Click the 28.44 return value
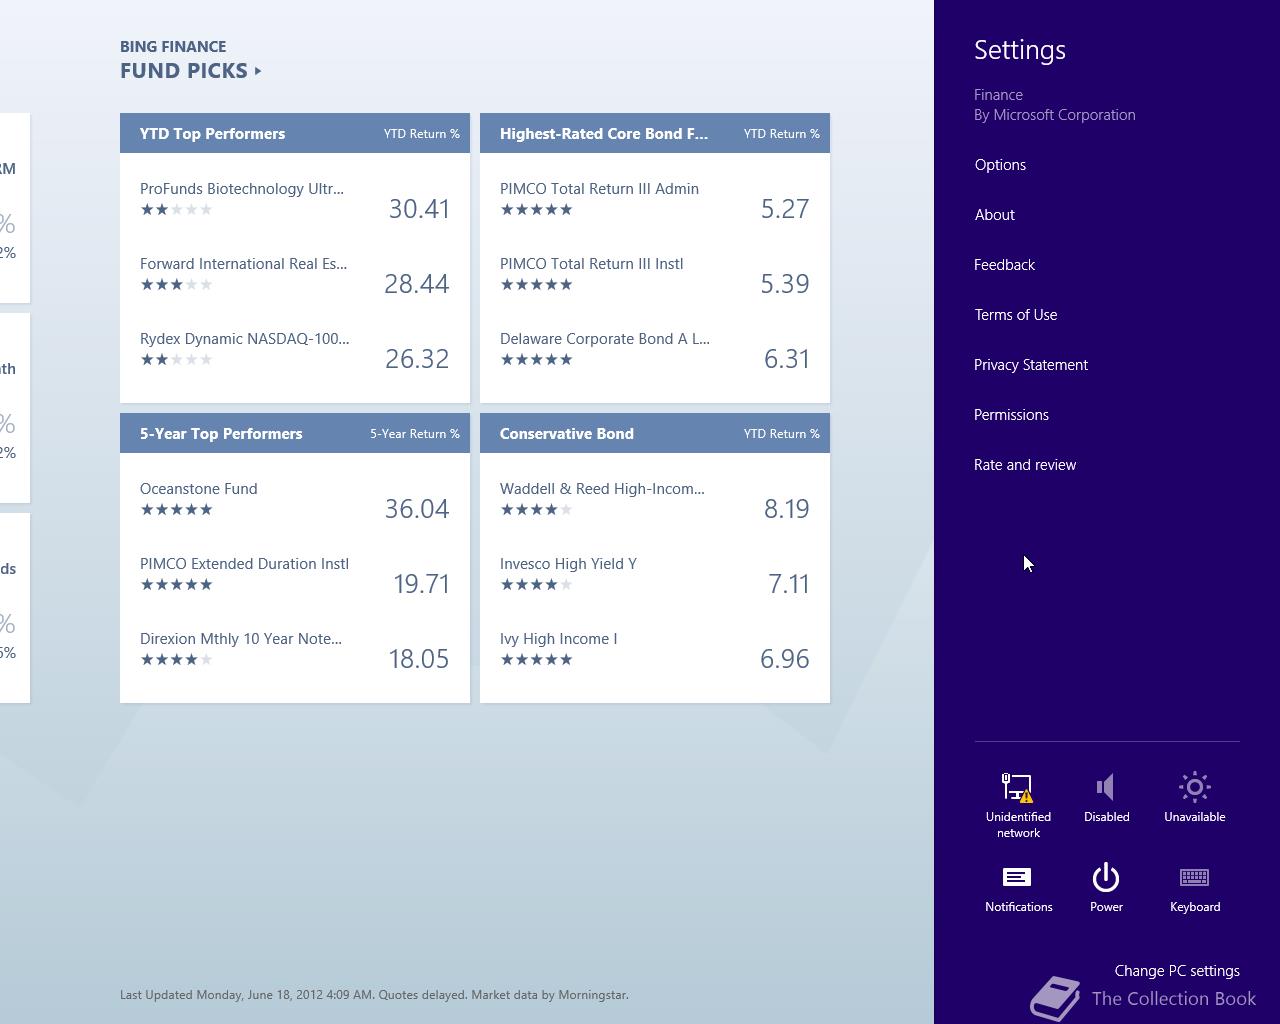Screen dimensions: 1280x1024 coord(417,284)
